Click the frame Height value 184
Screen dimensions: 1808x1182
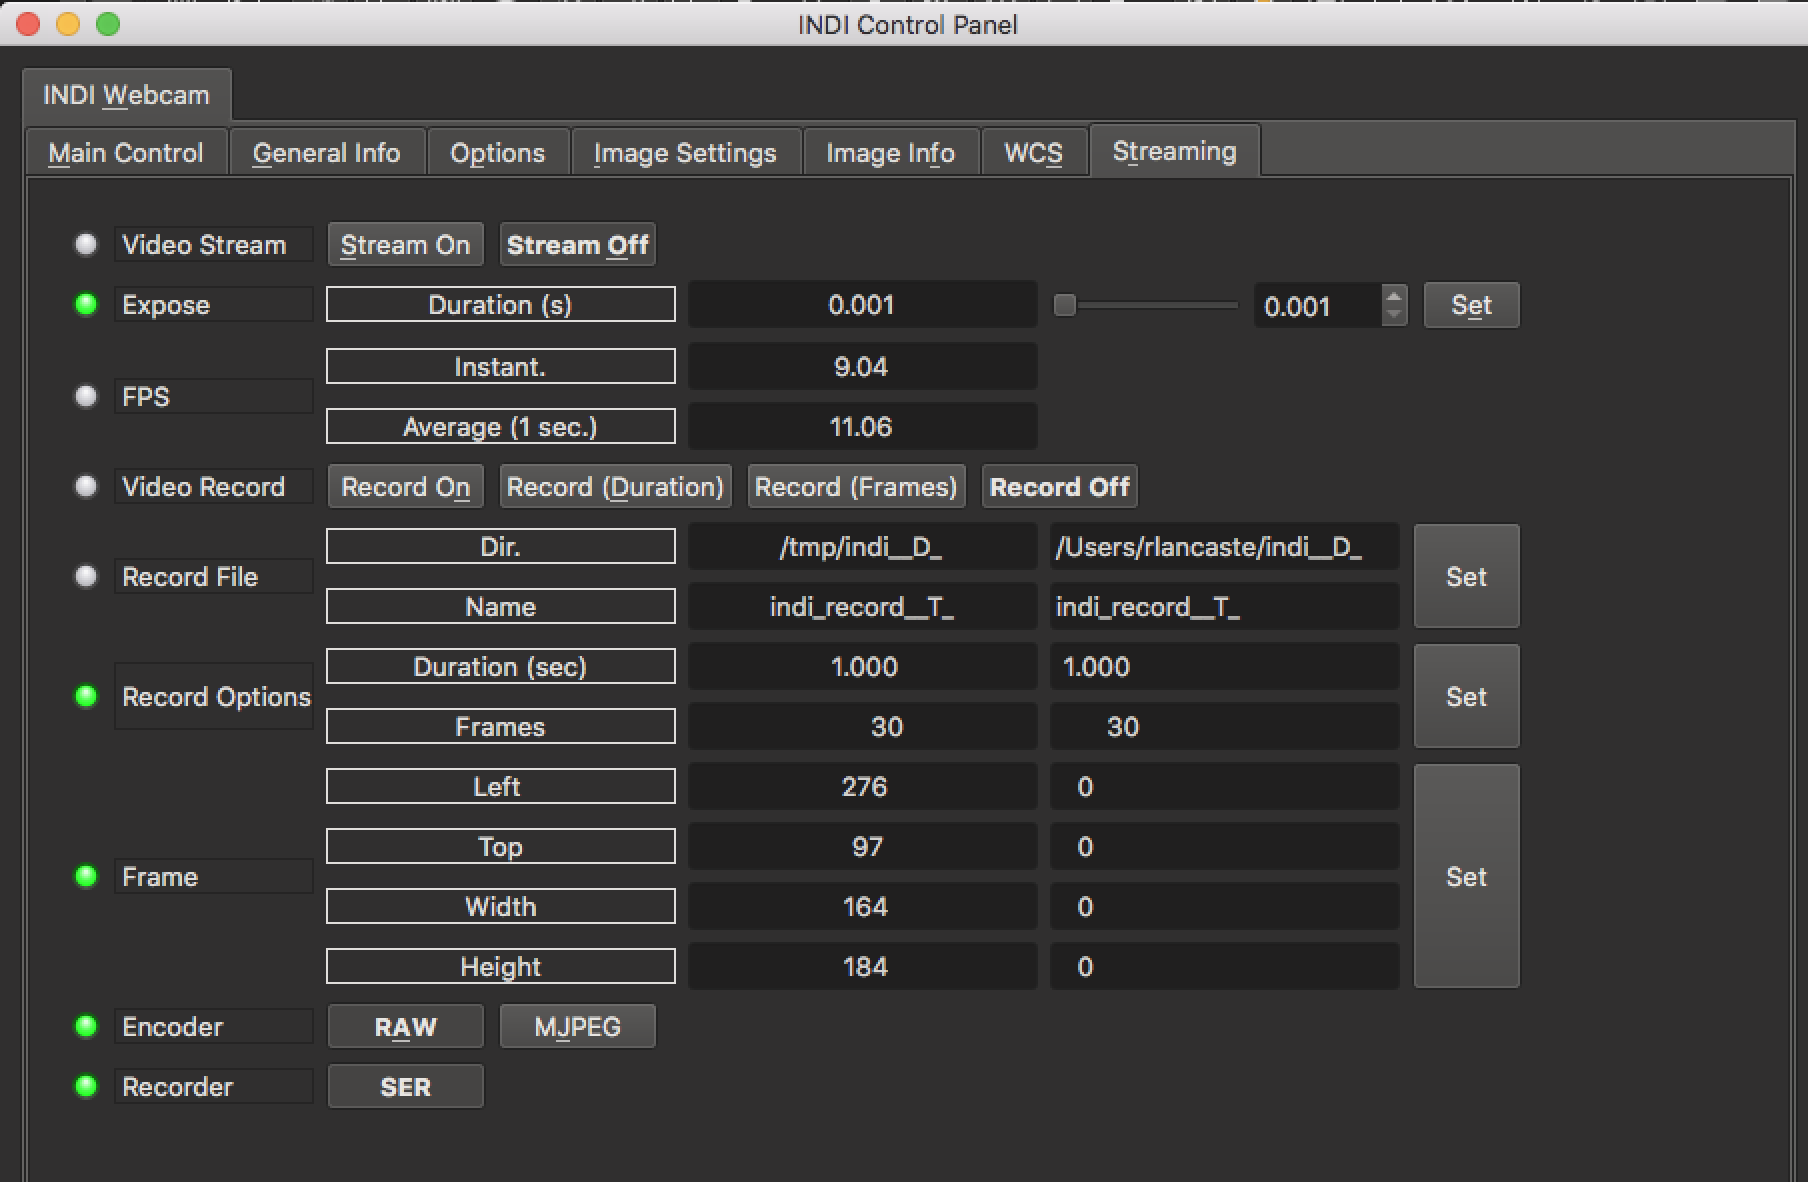click(x=862, y=967)
